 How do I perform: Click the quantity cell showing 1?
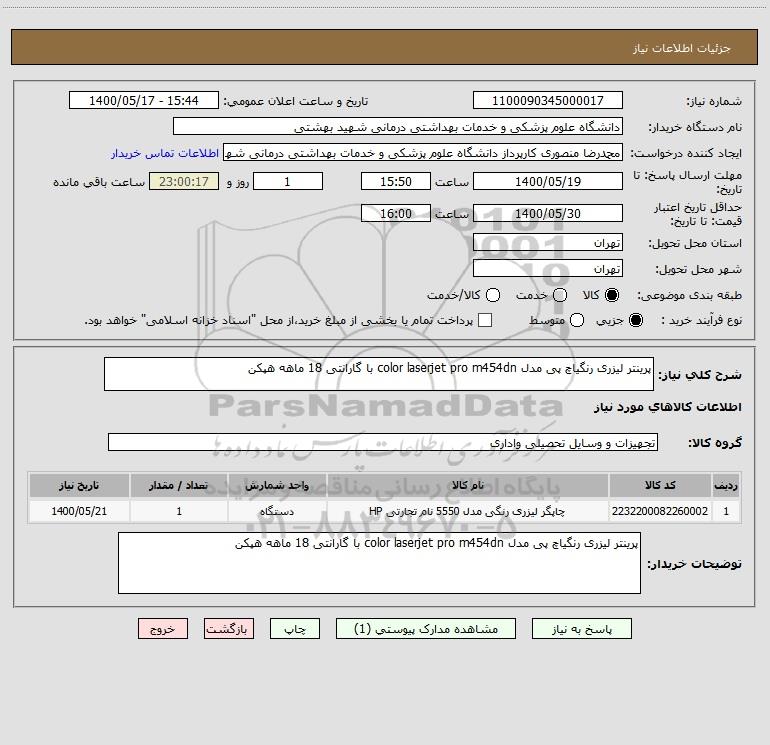(179, 511)
